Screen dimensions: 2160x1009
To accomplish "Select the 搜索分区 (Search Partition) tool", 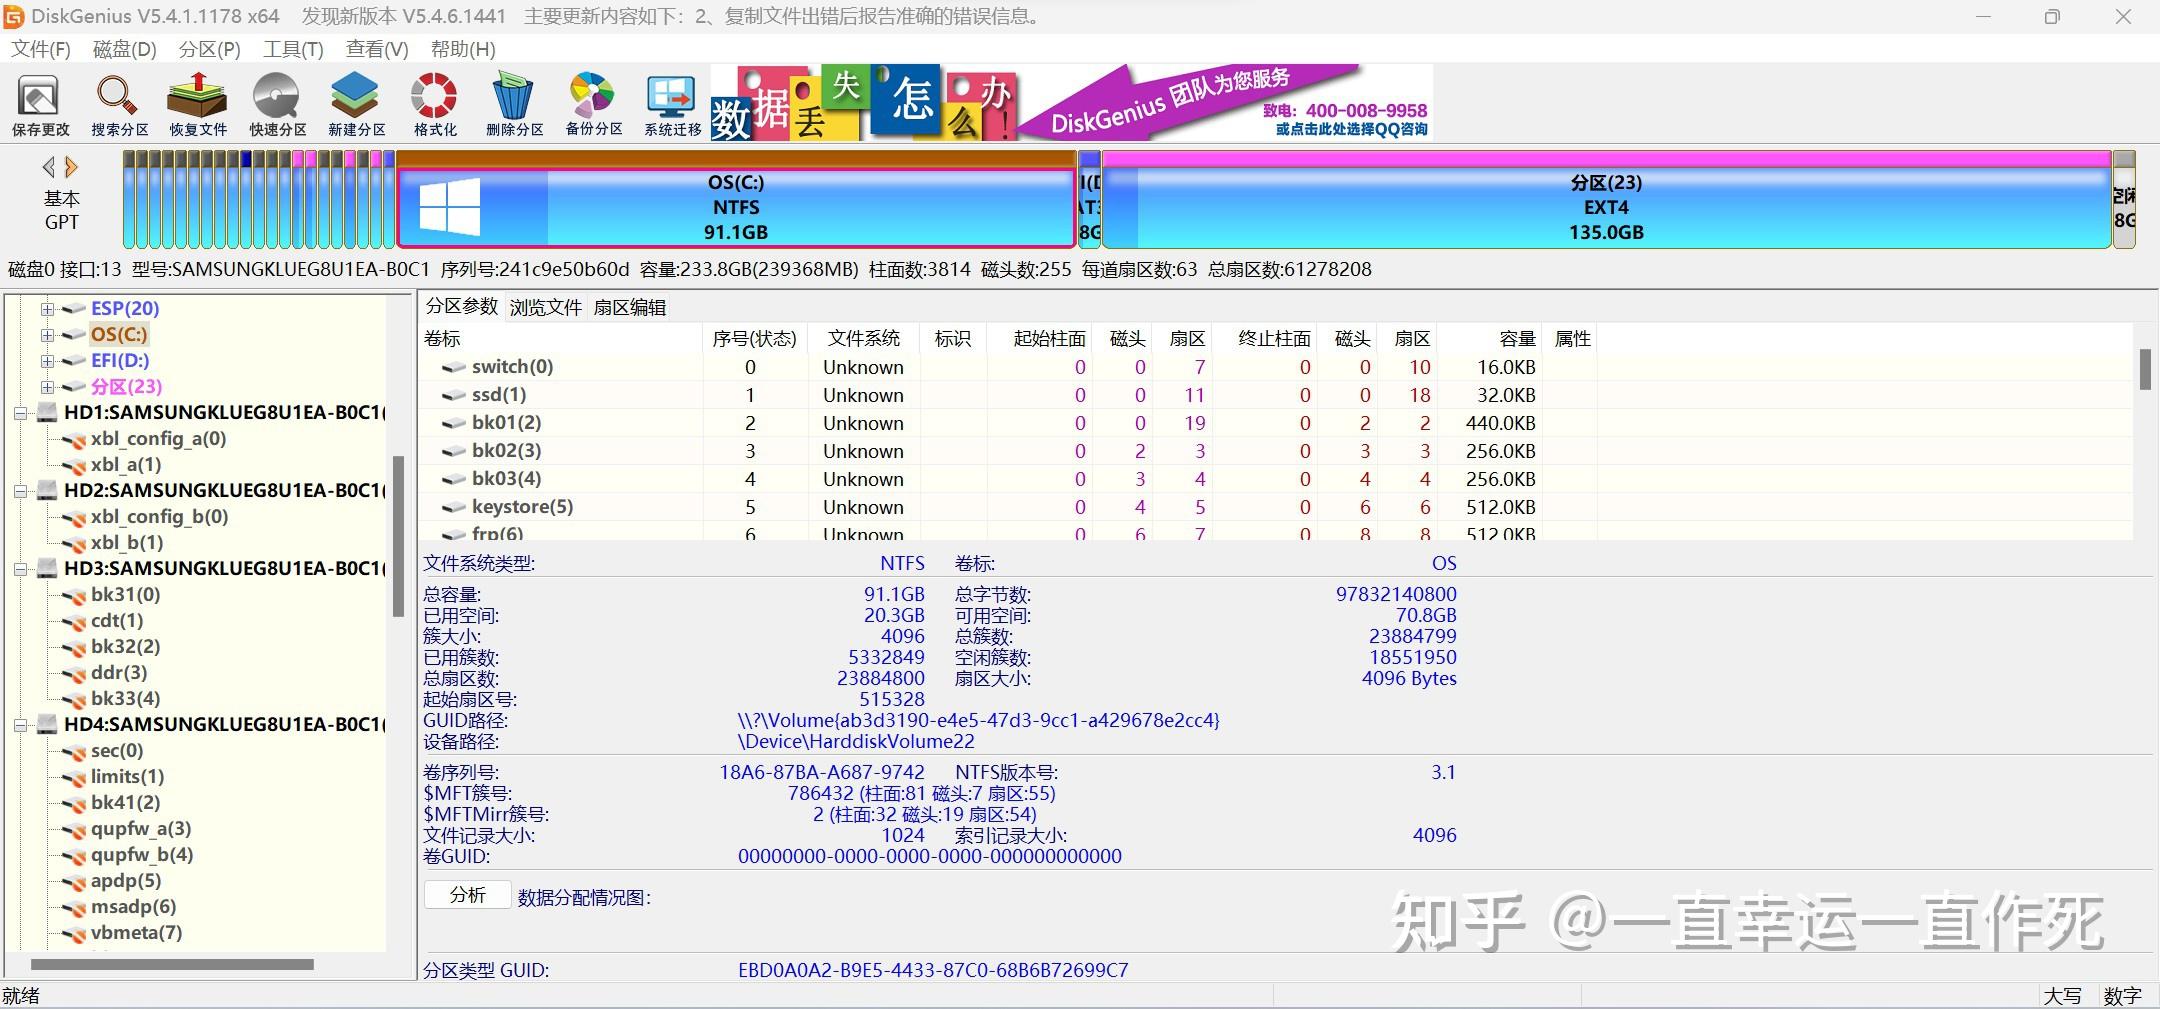I will (x=117, y=103).
